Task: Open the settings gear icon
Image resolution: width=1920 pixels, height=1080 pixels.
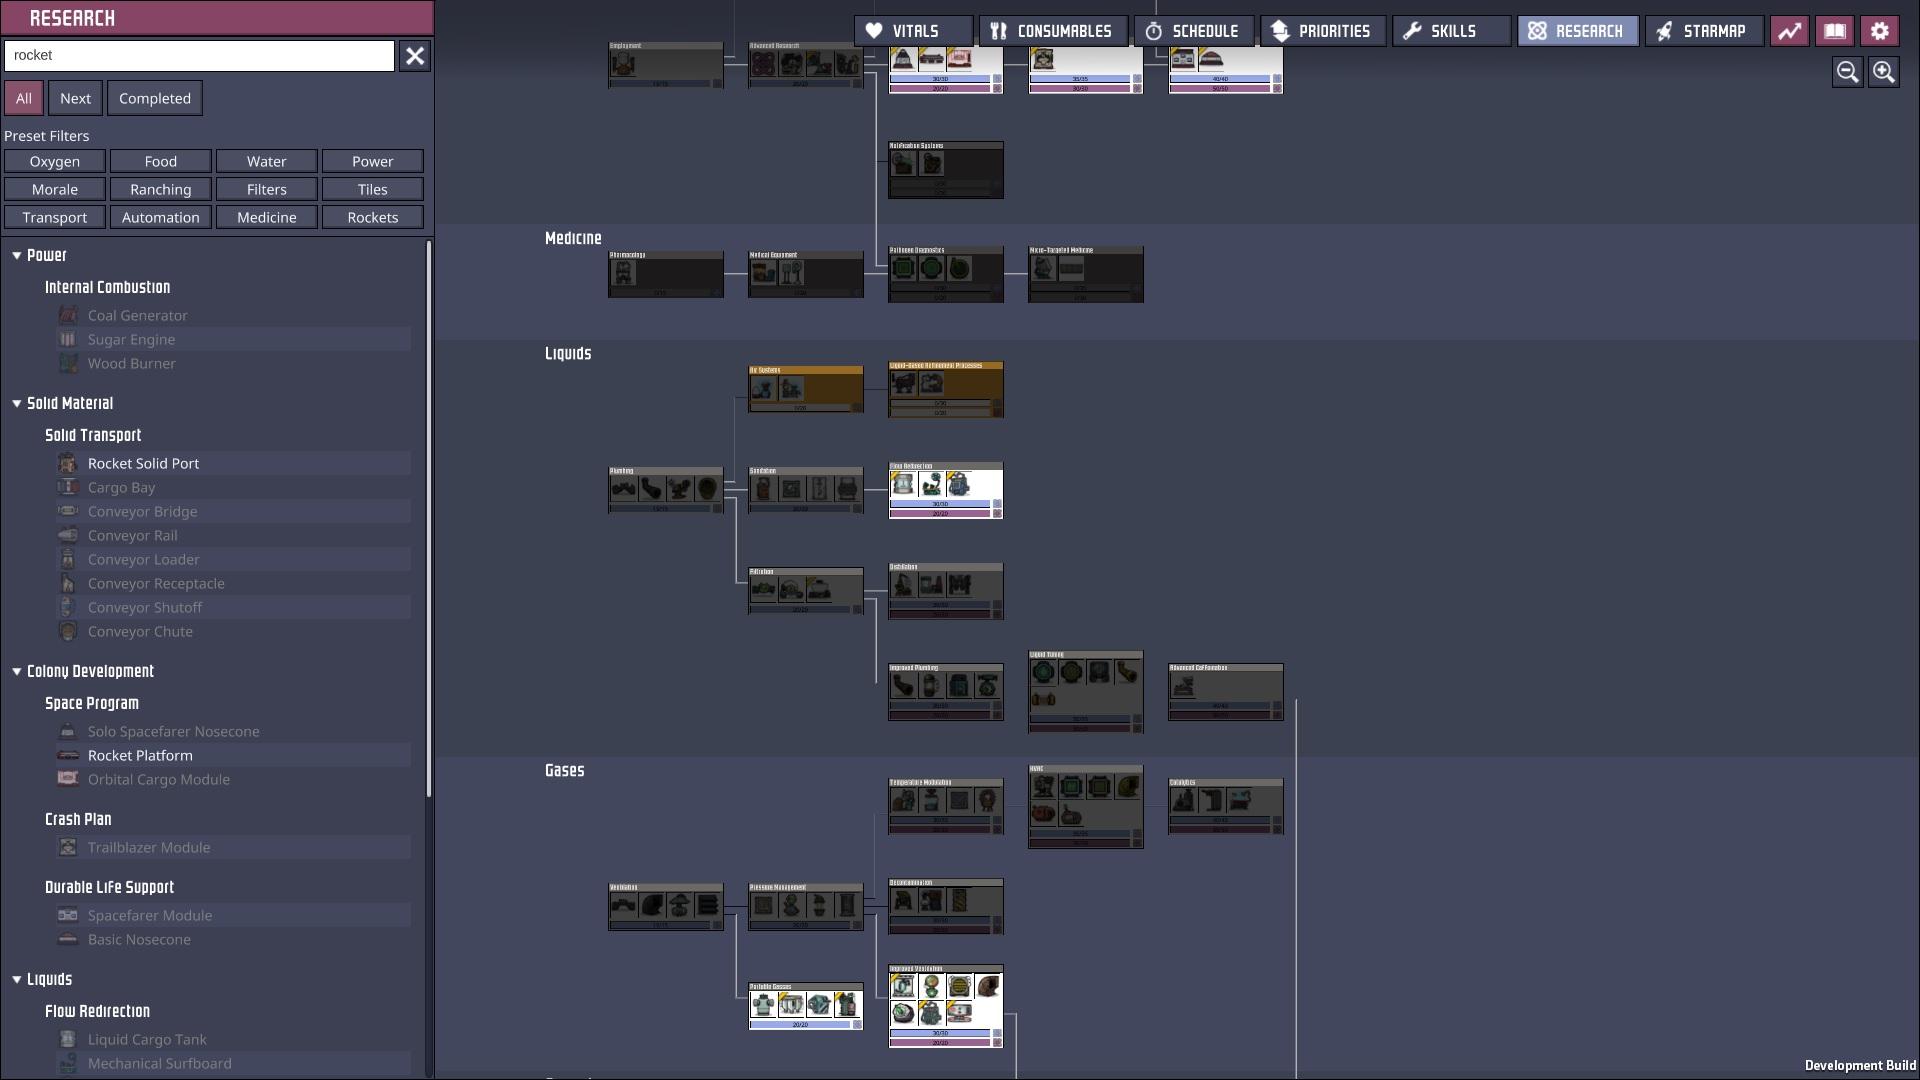Action: click(1879, 31)
